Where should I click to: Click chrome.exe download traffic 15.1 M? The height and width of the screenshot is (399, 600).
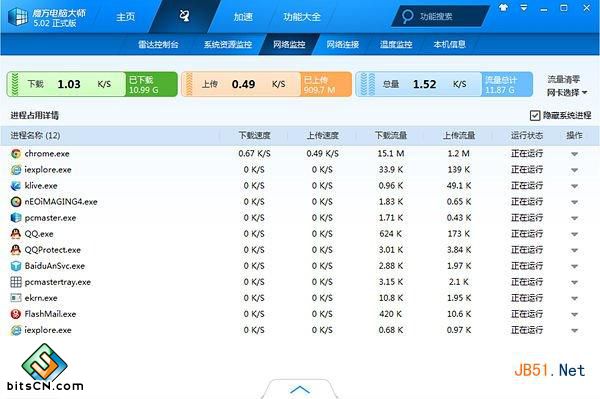391,154
